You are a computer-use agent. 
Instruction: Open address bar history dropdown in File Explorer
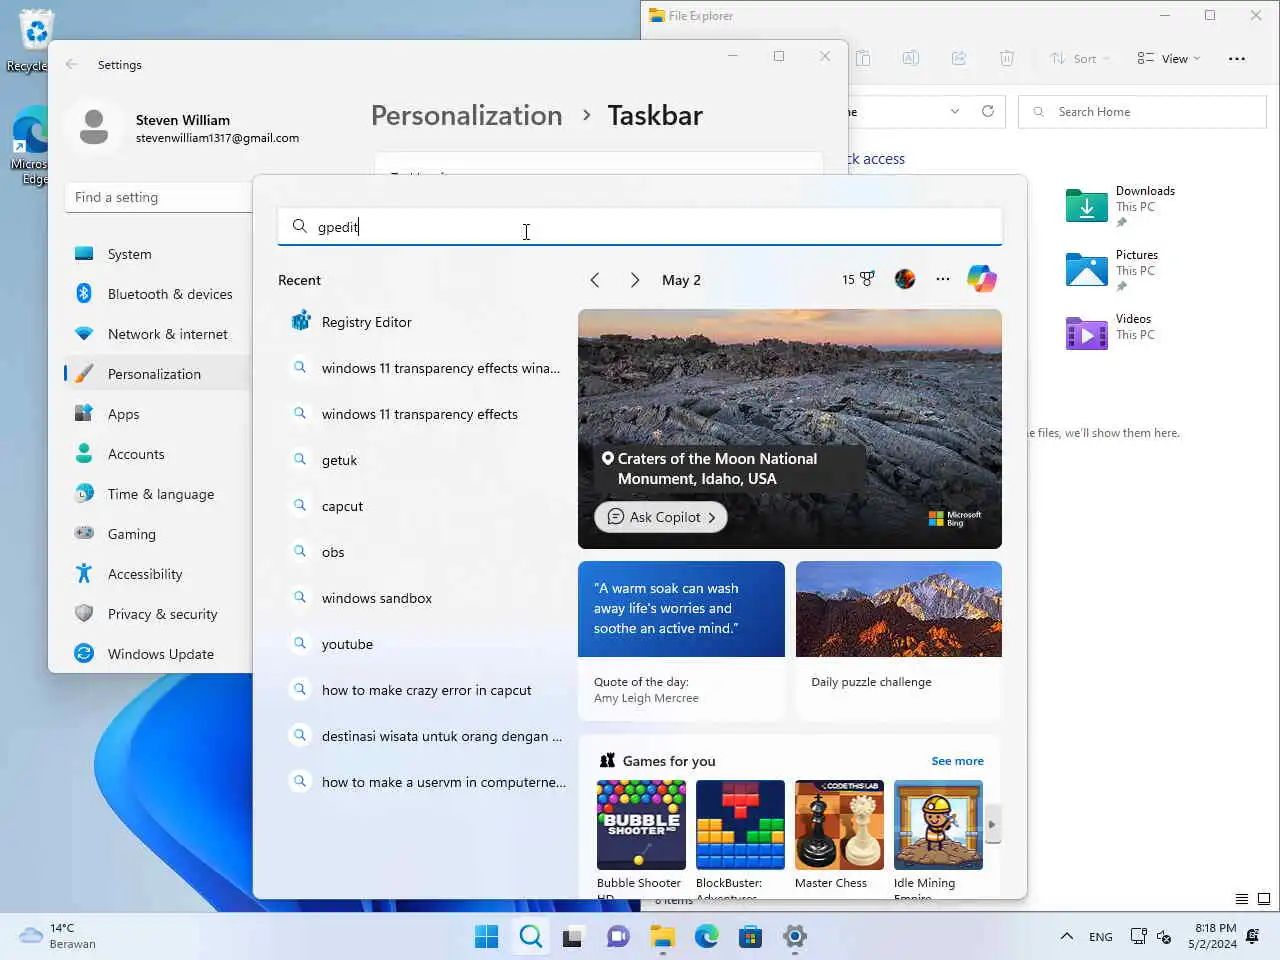coord(955,111)
